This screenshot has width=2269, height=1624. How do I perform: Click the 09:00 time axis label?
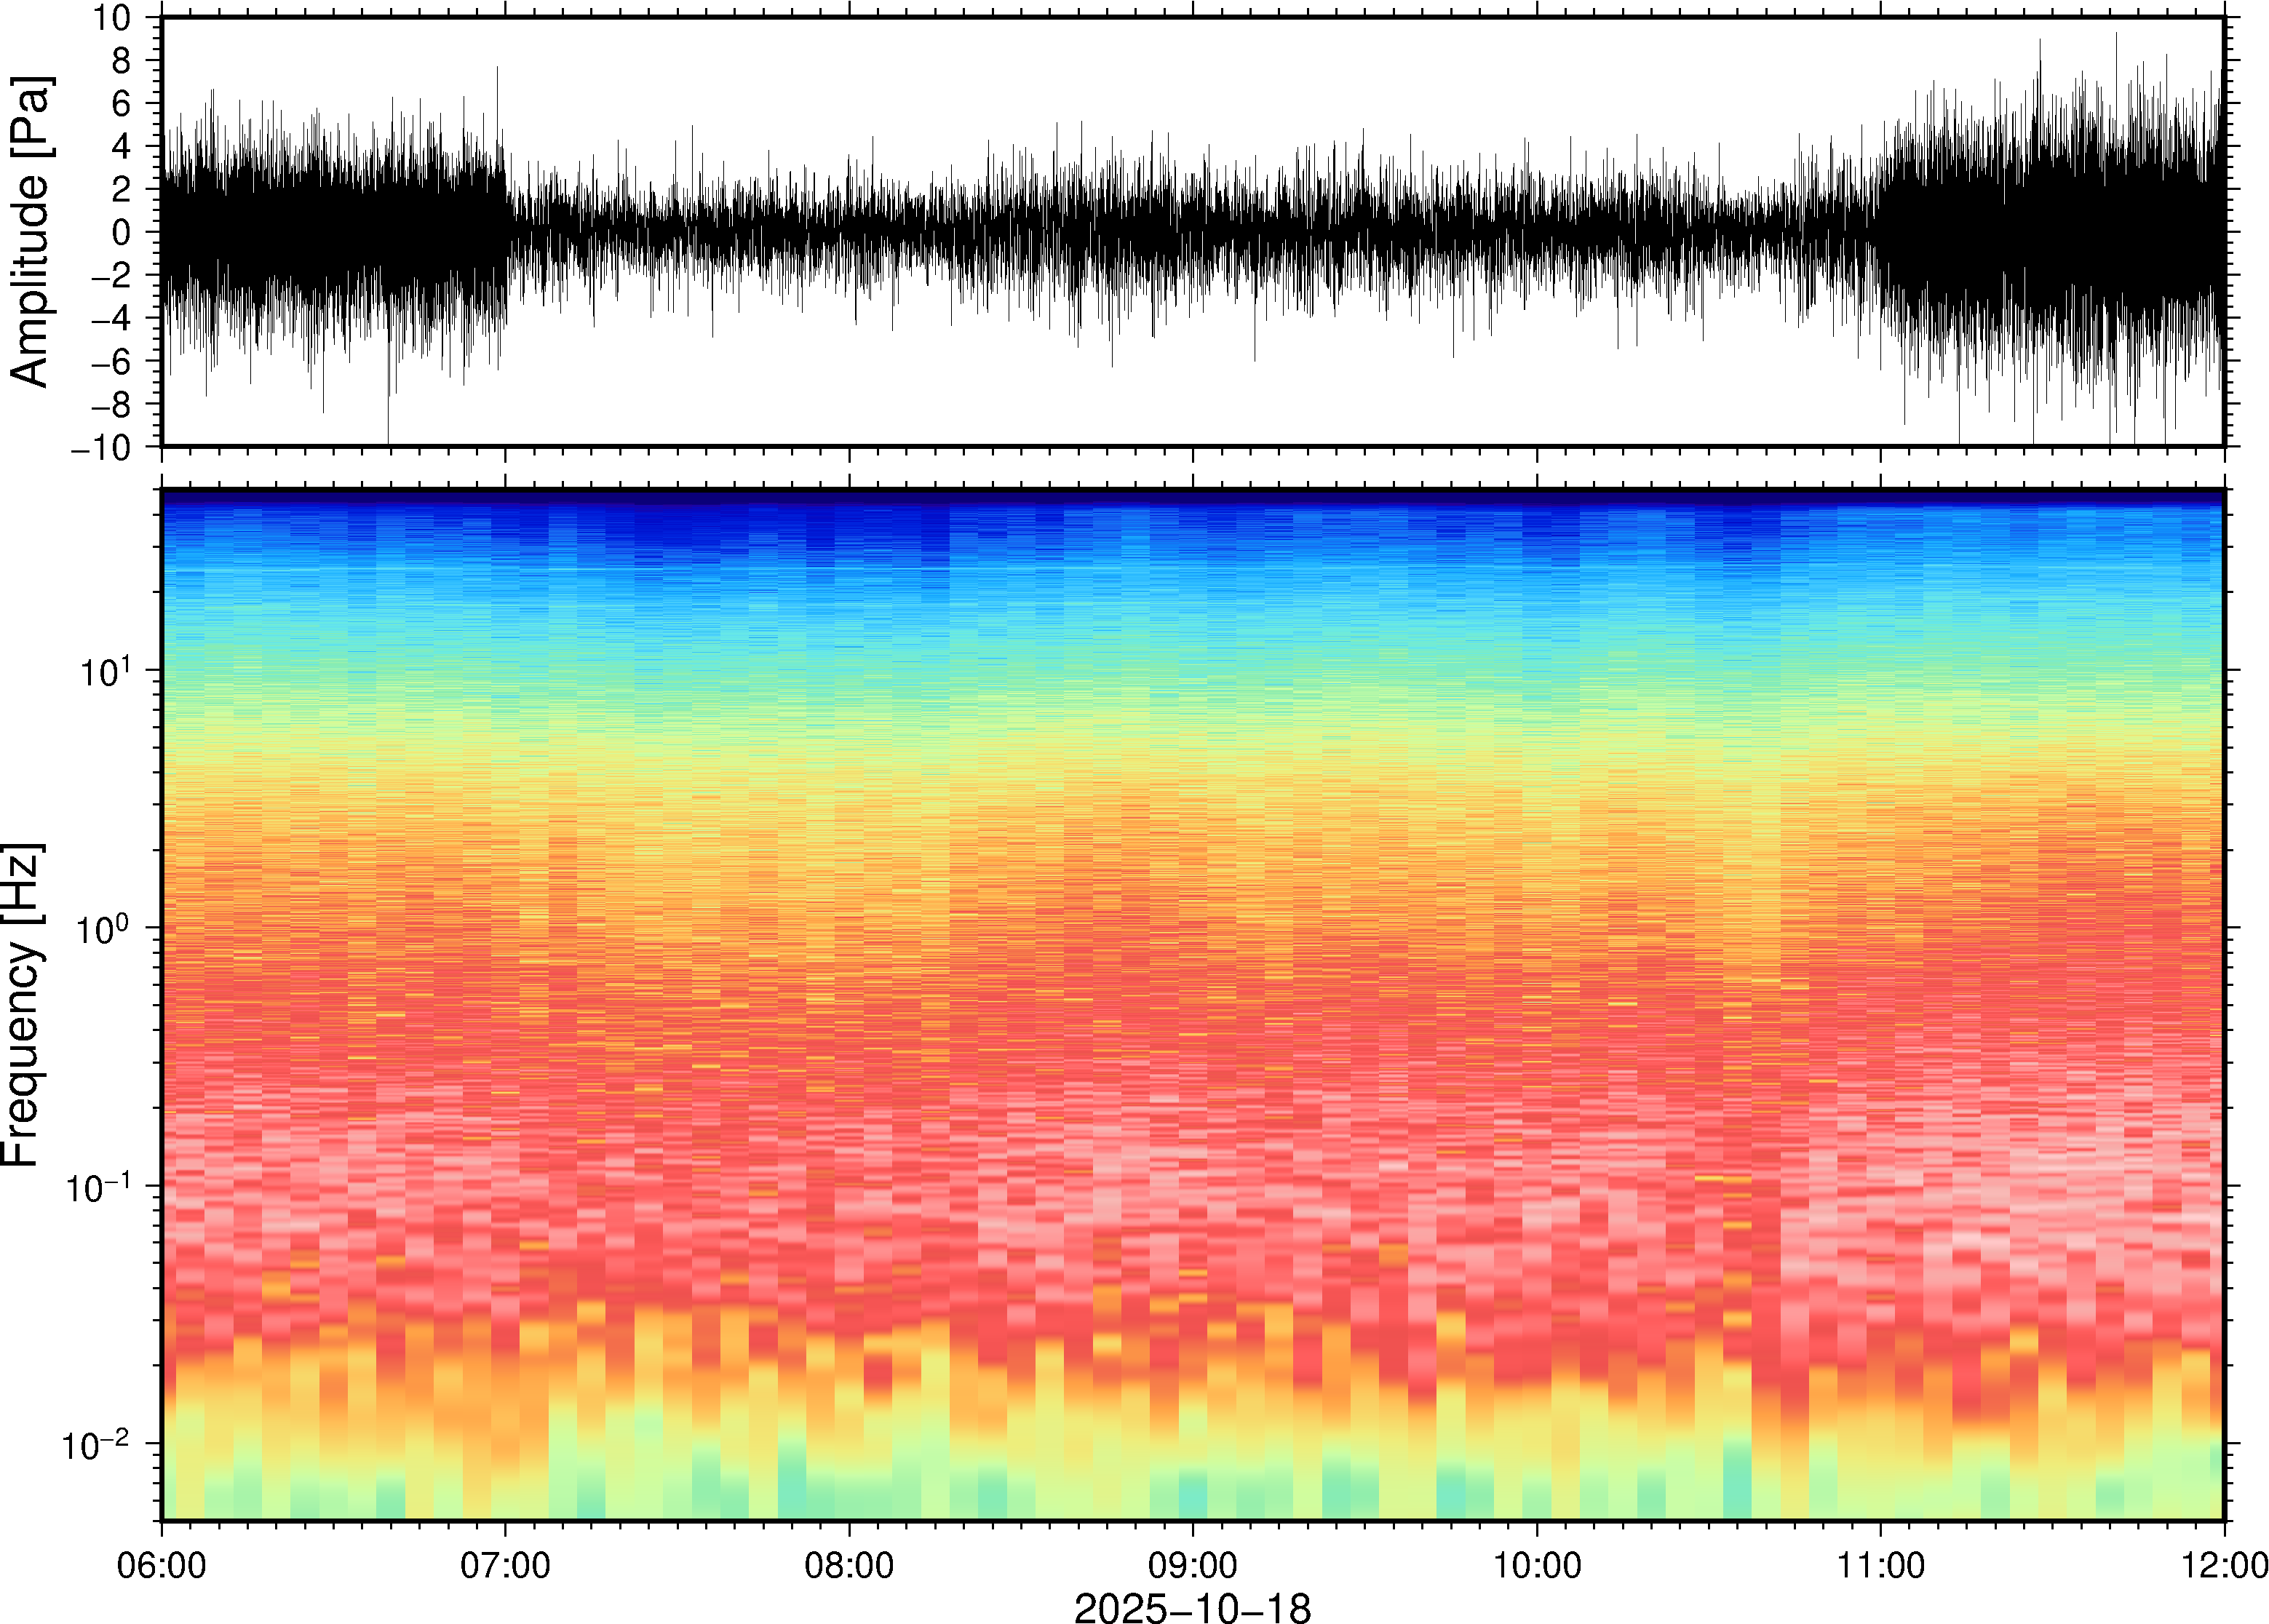pyautogui.click(x=1192, y=1565)
